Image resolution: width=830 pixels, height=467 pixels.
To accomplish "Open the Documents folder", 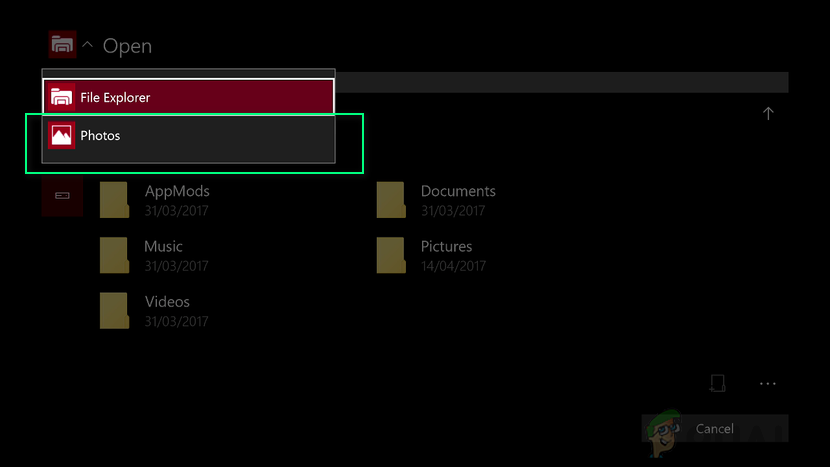I will tap(436, 200).
